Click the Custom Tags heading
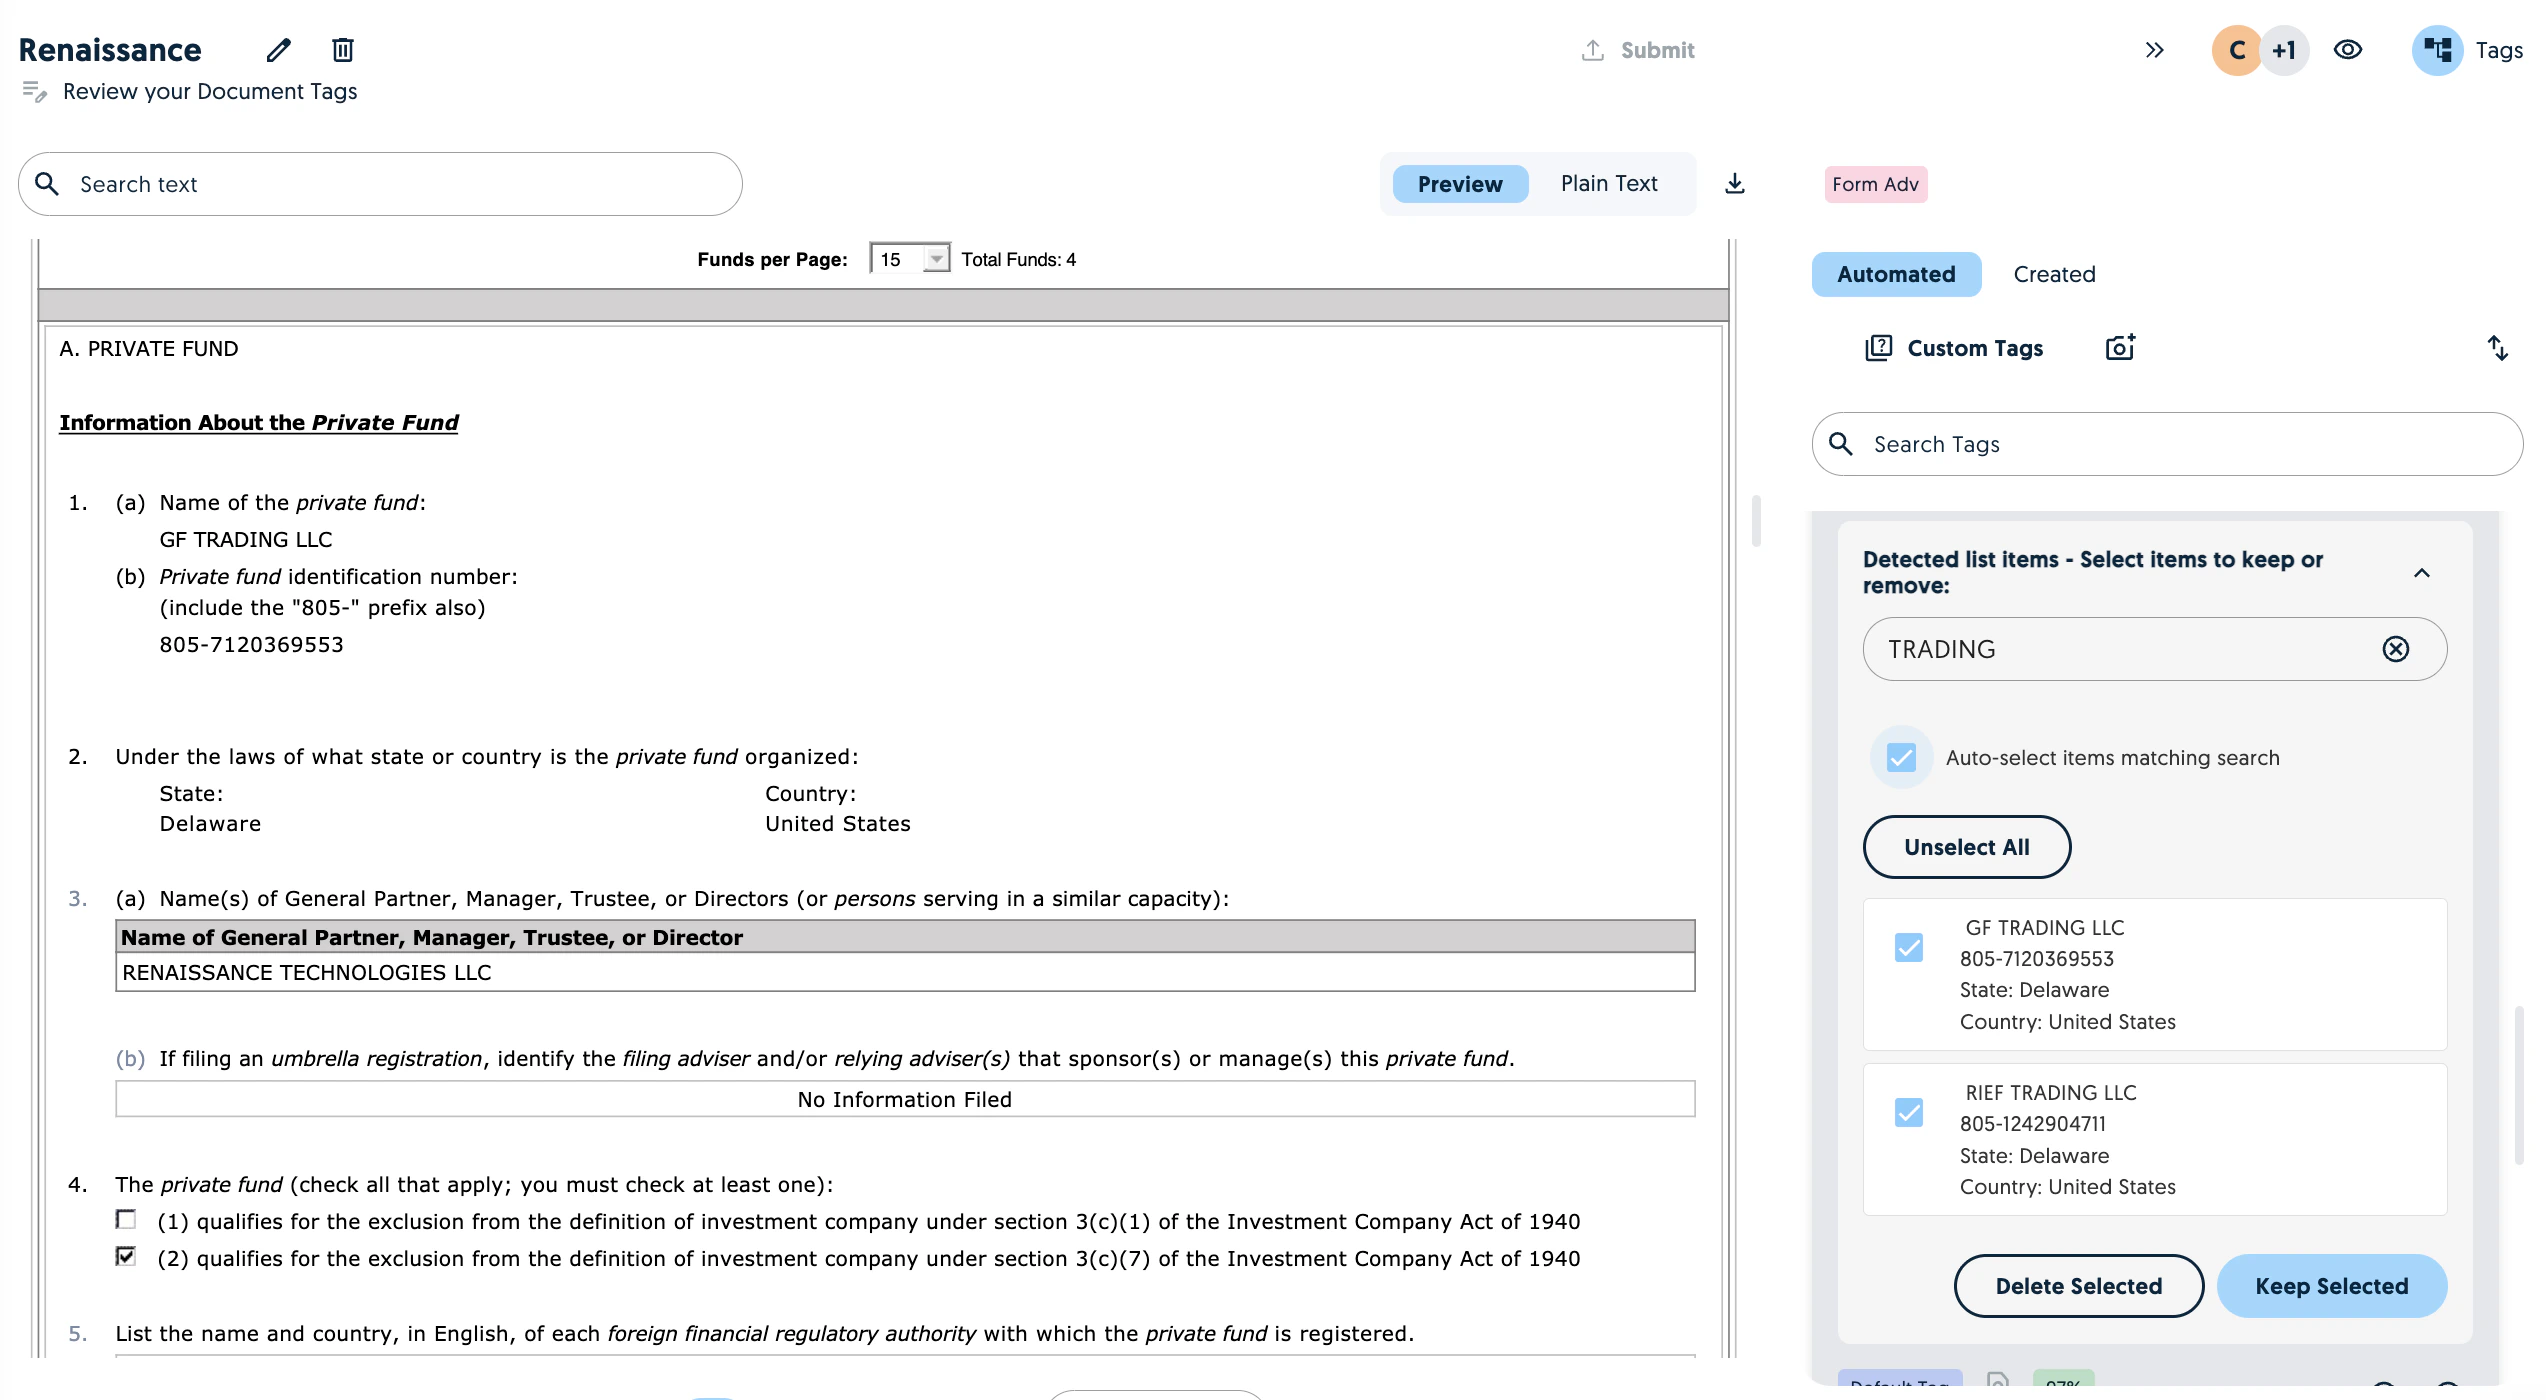 pos(1975,348)
